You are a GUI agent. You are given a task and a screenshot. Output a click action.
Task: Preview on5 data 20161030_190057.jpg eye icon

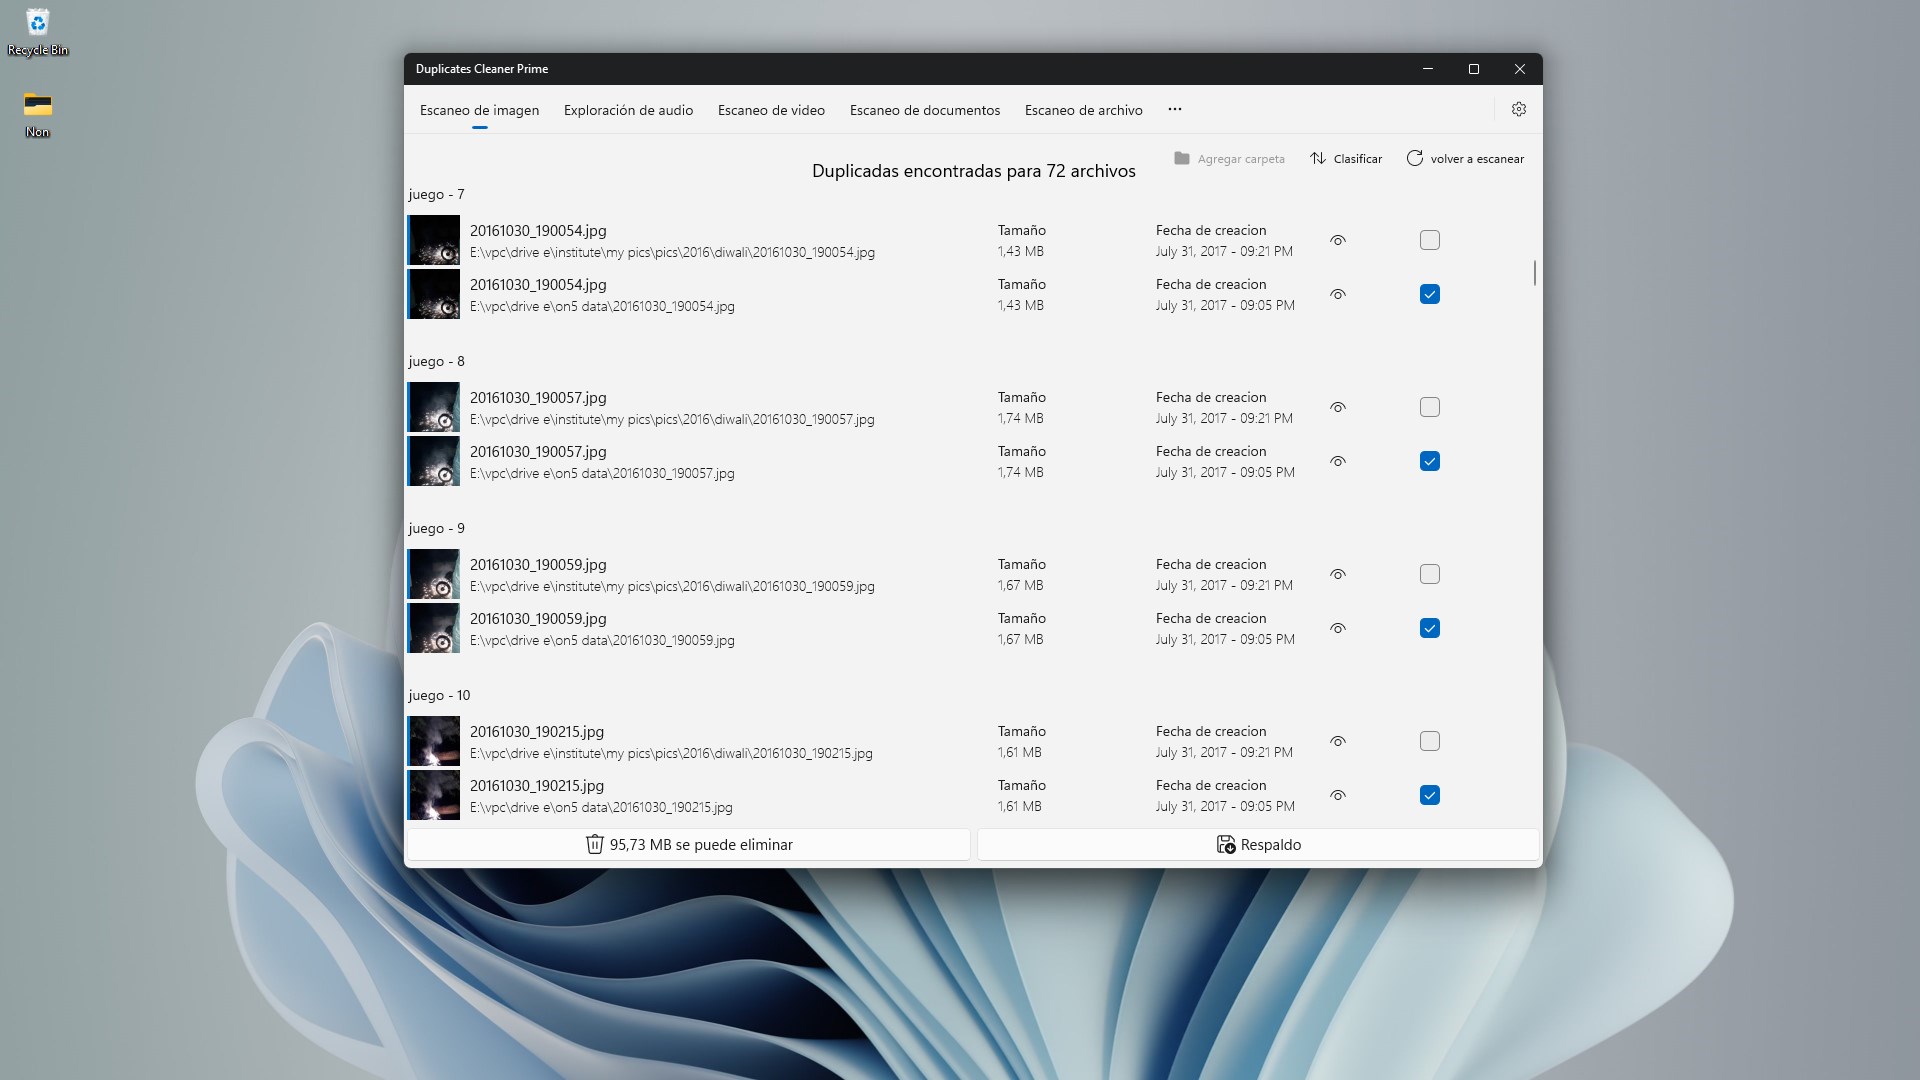[1338, 462]
